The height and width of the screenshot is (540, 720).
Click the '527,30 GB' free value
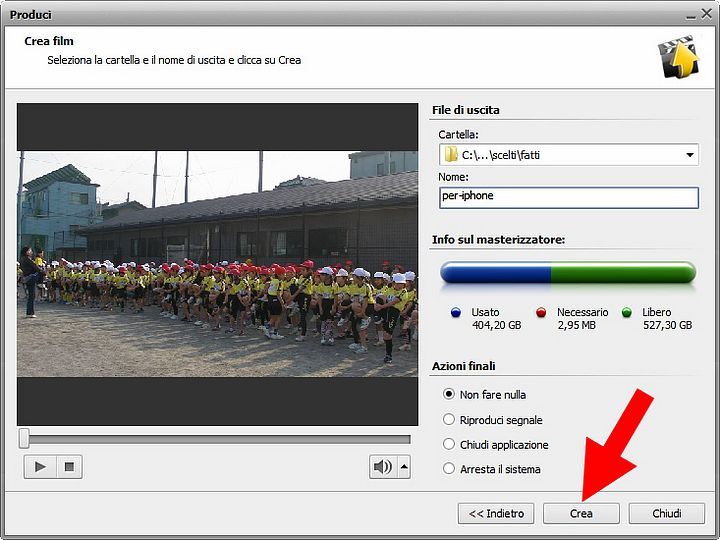point(667,326)
